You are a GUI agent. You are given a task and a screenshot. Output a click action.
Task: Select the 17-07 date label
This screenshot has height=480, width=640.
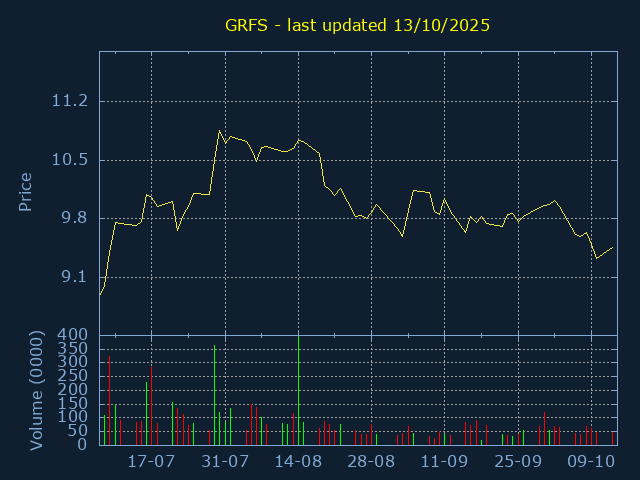(152, 462)
